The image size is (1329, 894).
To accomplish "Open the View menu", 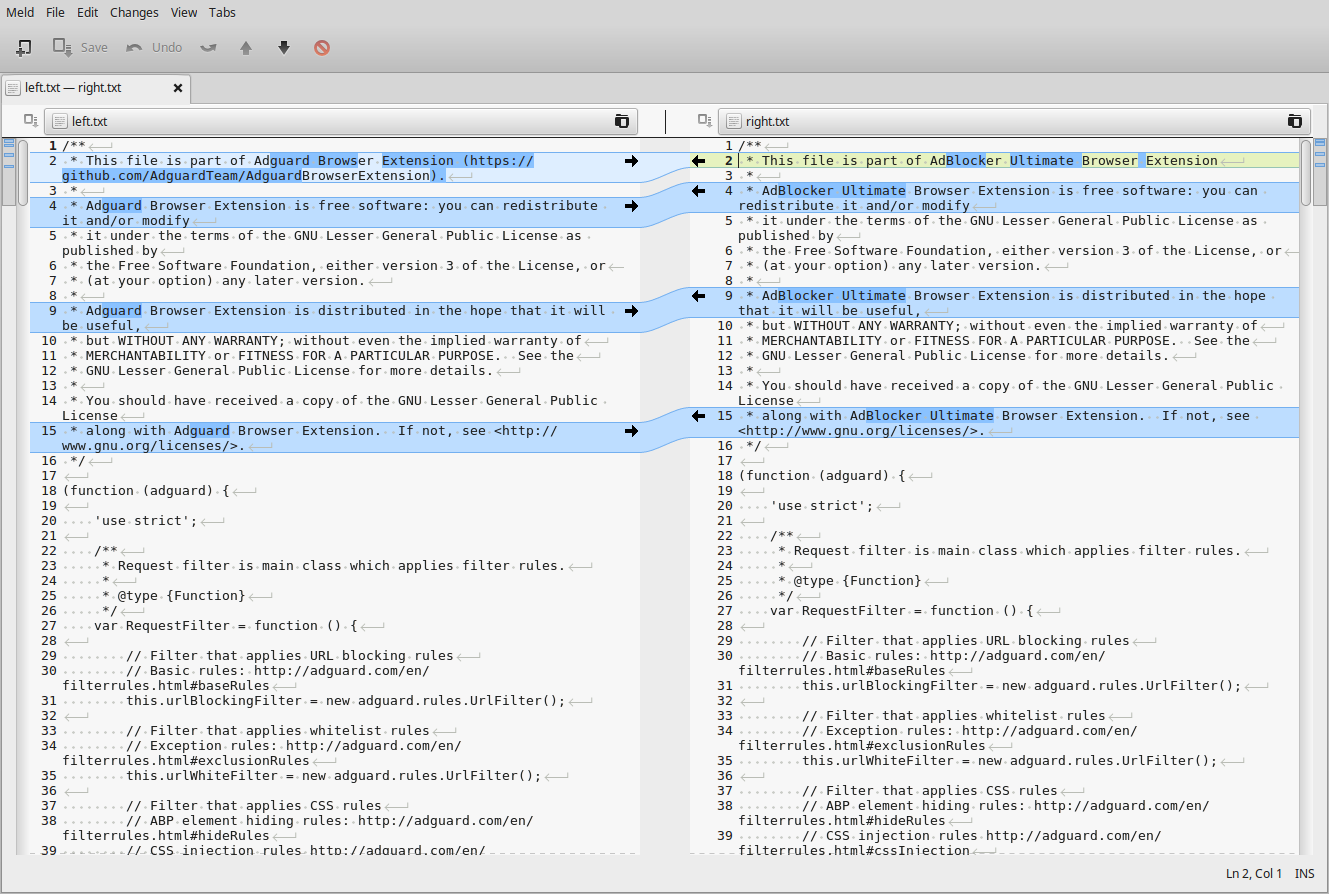I will (184, 12).
